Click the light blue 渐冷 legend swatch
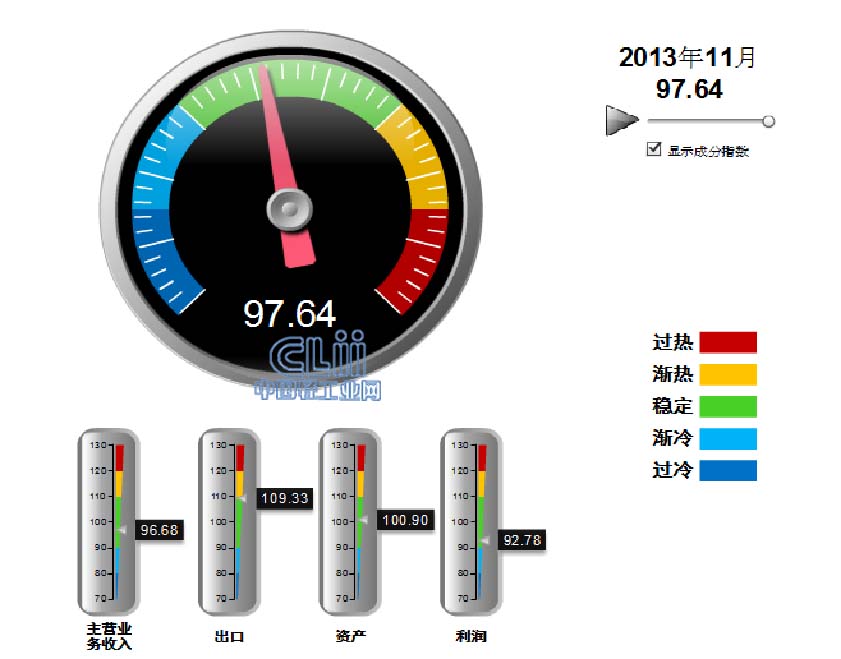 [x=727, y=438]
